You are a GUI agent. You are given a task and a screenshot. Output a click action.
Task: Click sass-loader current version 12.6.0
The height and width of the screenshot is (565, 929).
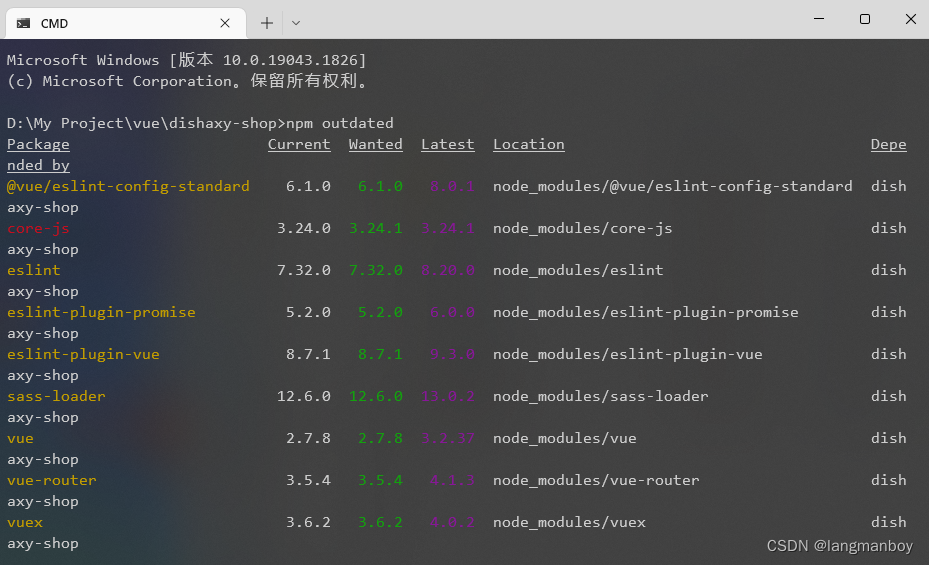point(304,396)
